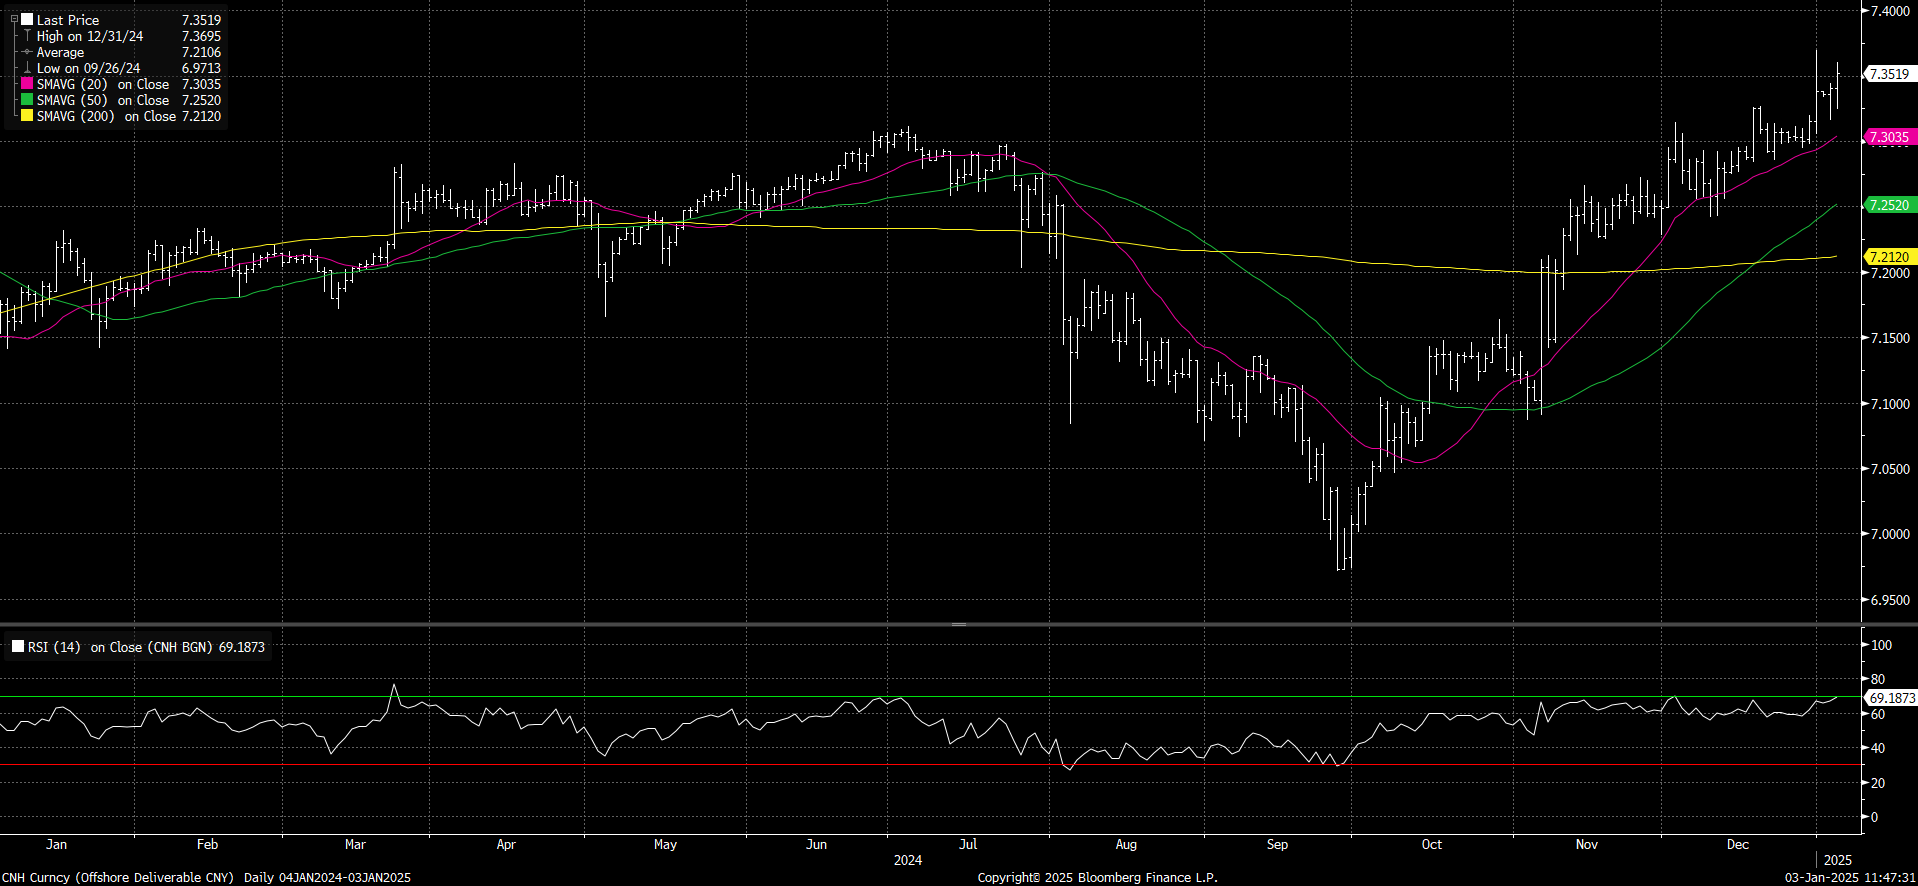Click 'RSI (14) on Close (CNH BGN)' label
The width and height of the screenshot is (1918, 886).
point(120,647)
